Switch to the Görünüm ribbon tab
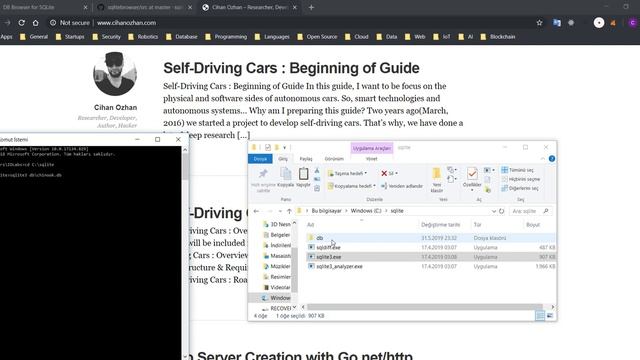The image size is (640, 360). point(334,159)
